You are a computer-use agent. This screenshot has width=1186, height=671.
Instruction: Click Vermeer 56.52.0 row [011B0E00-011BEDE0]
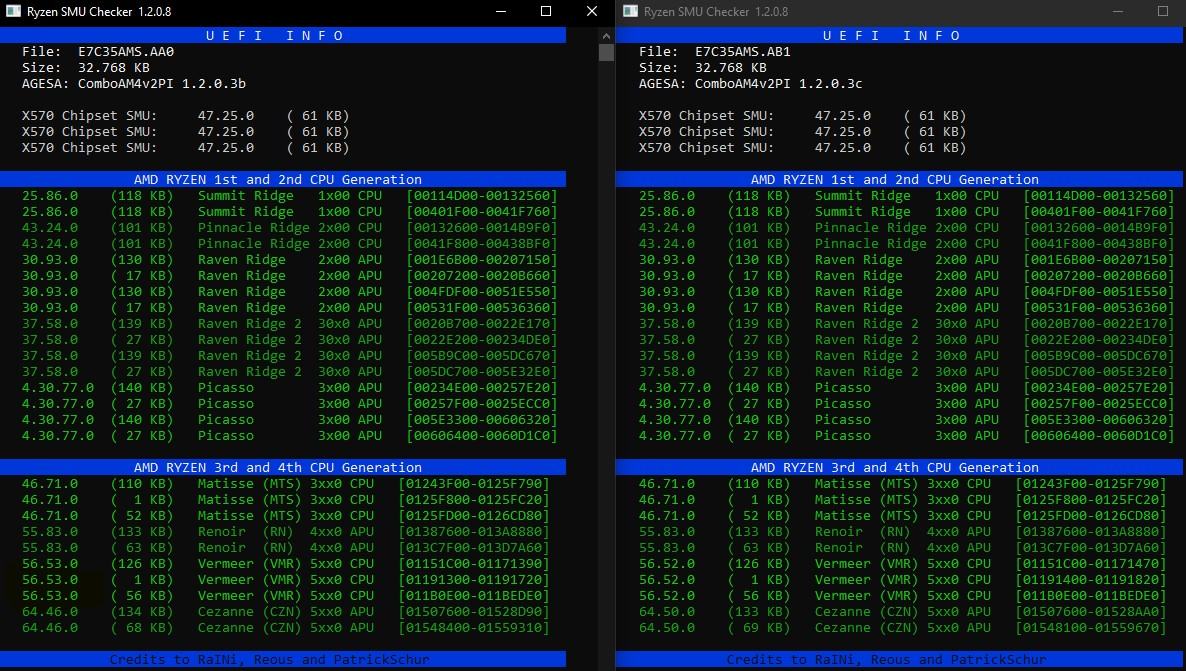coord(903,595)
